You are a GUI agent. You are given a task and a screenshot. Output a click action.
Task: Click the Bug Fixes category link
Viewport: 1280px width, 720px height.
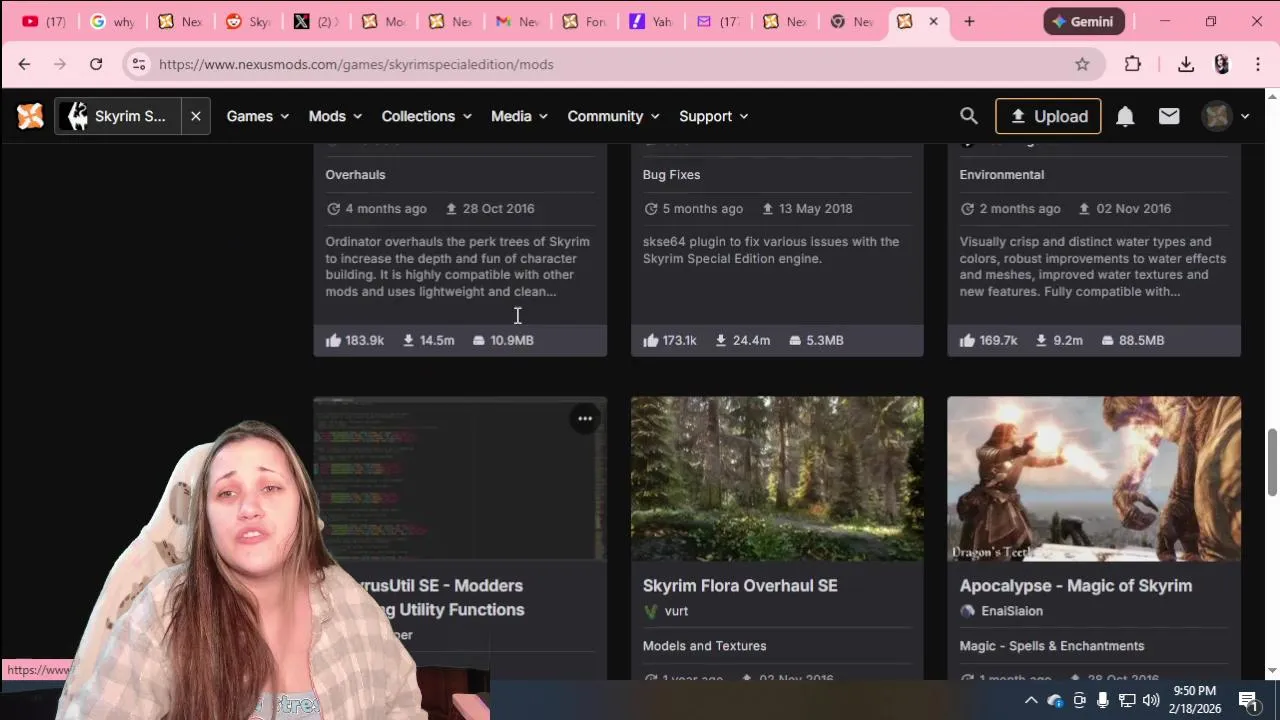671,174
